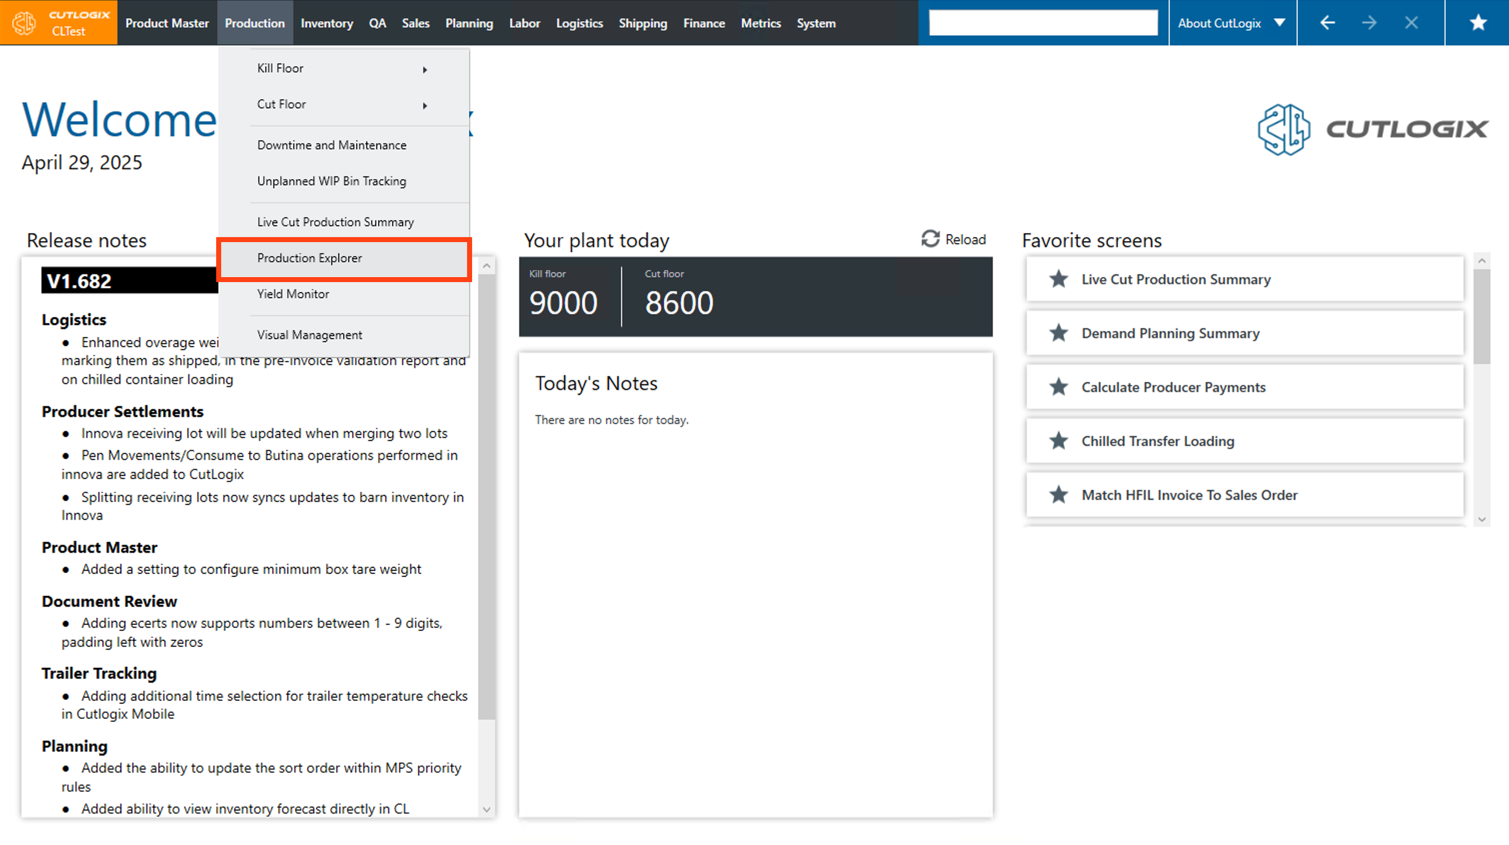This screenshot has width=1509, height=845.
Task: Click the X close-screen icon in header
Action: click(1411, 22)
